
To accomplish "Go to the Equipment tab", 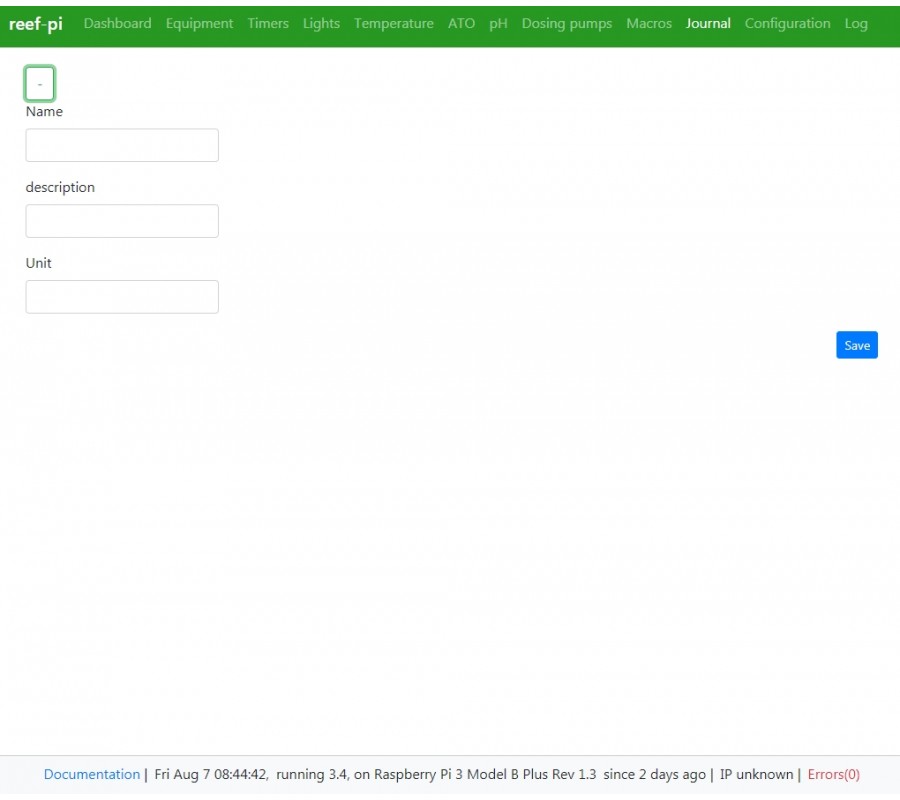I will (x=199, y=24).
